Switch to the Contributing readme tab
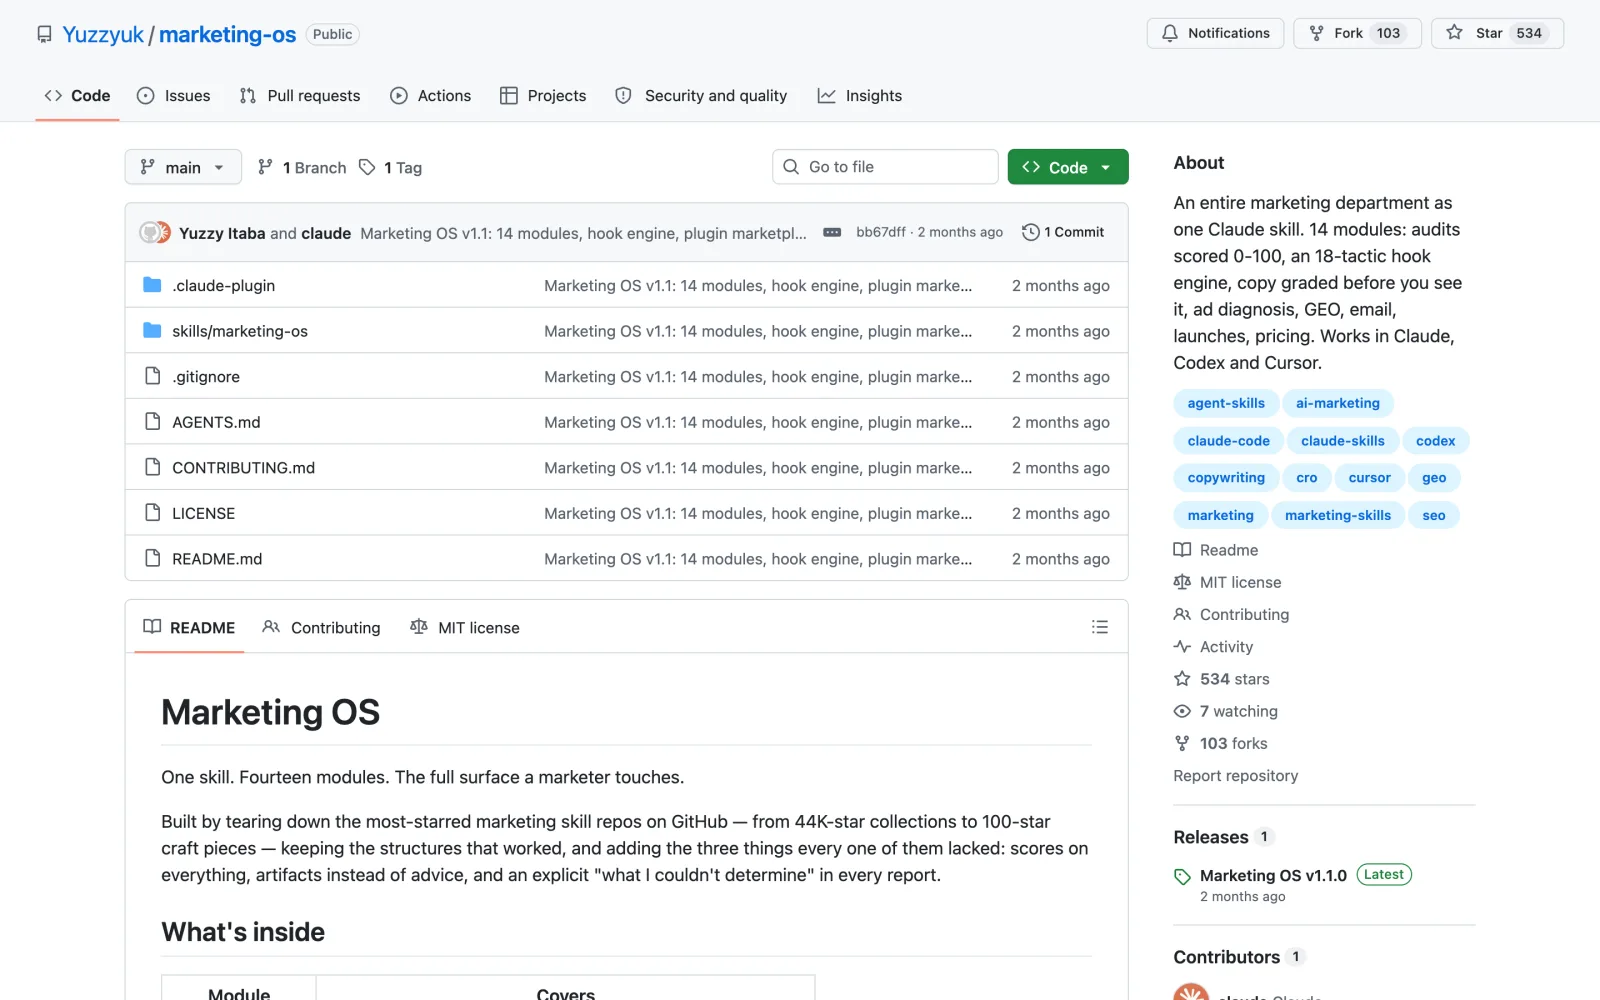 322,627
